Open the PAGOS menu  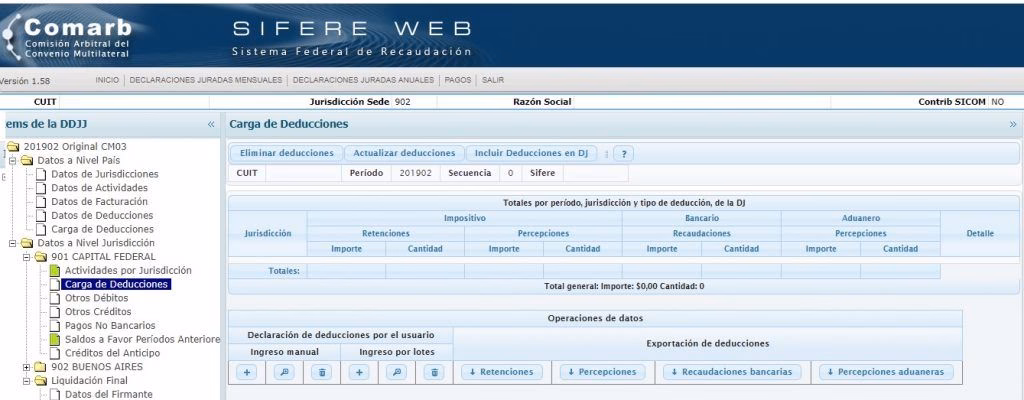[x=458, y=80]
